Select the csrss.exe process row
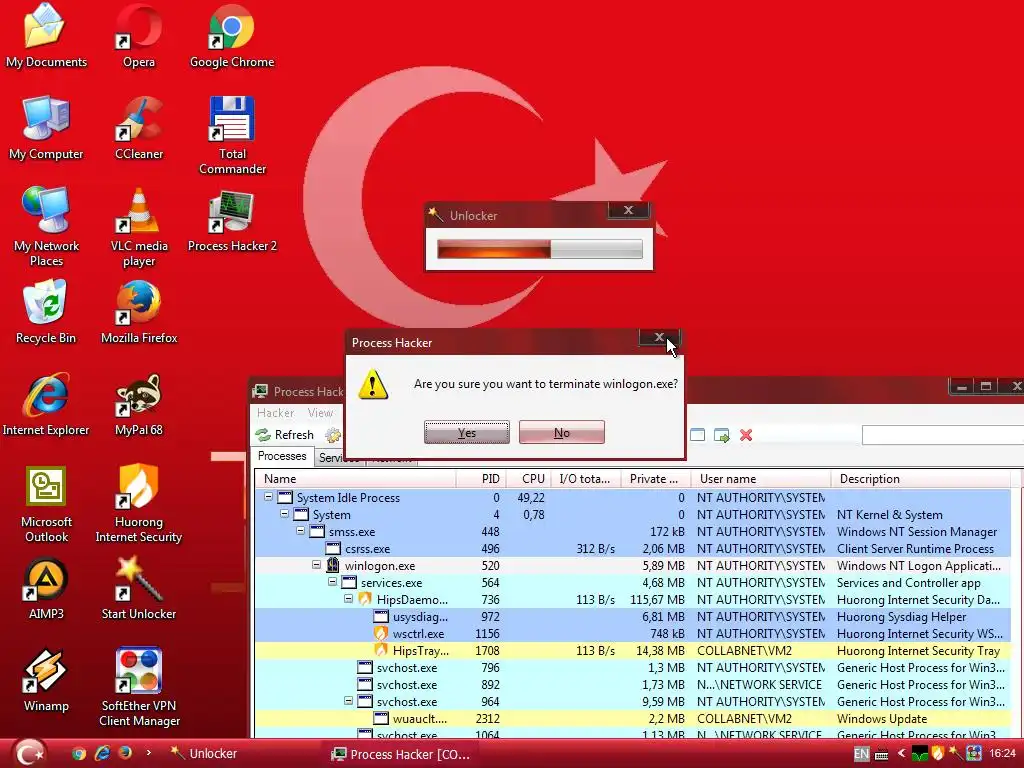The width and height of the screenshot is (1024, 768). point(632,549)
